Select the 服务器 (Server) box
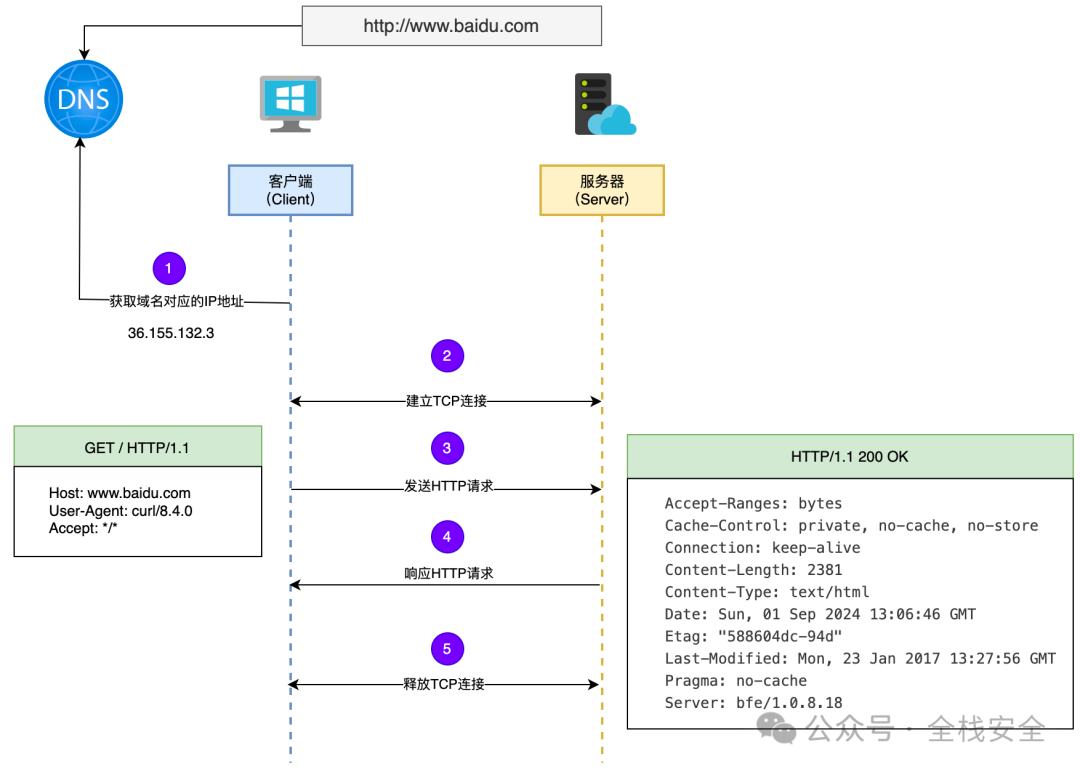 coord(602,190)
